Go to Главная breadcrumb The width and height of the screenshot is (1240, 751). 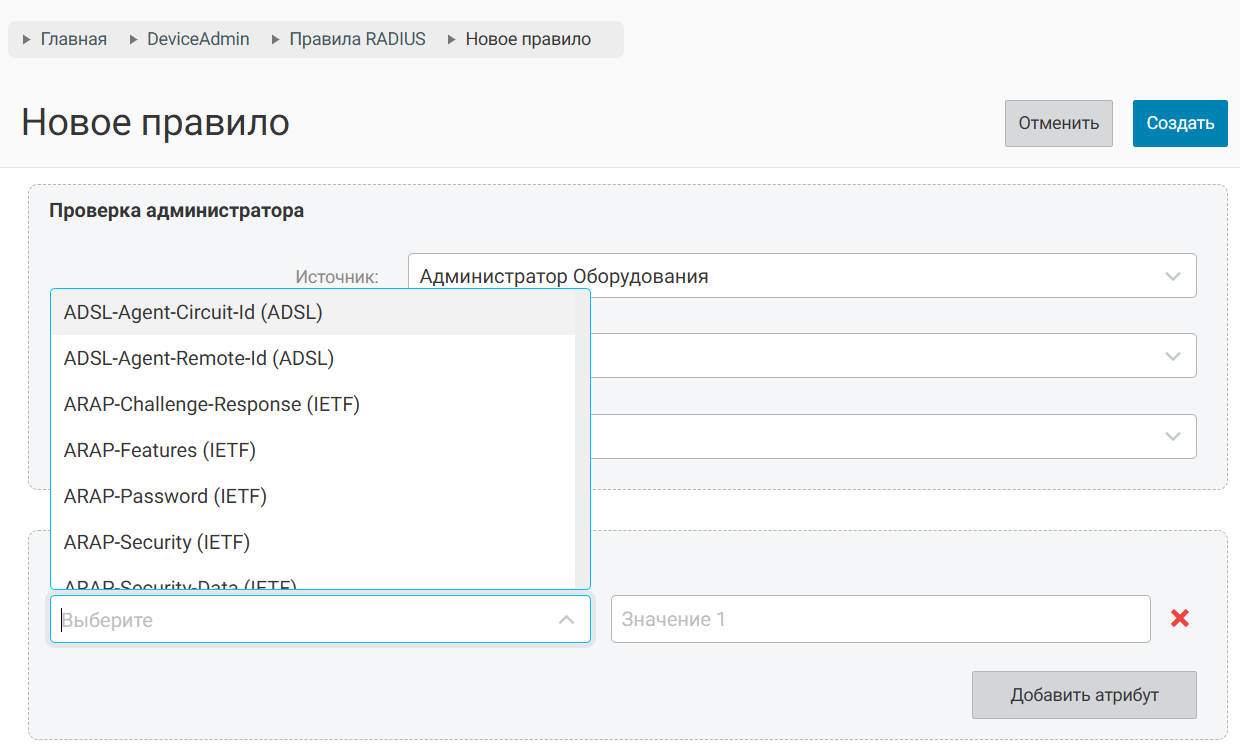point(74,39)
